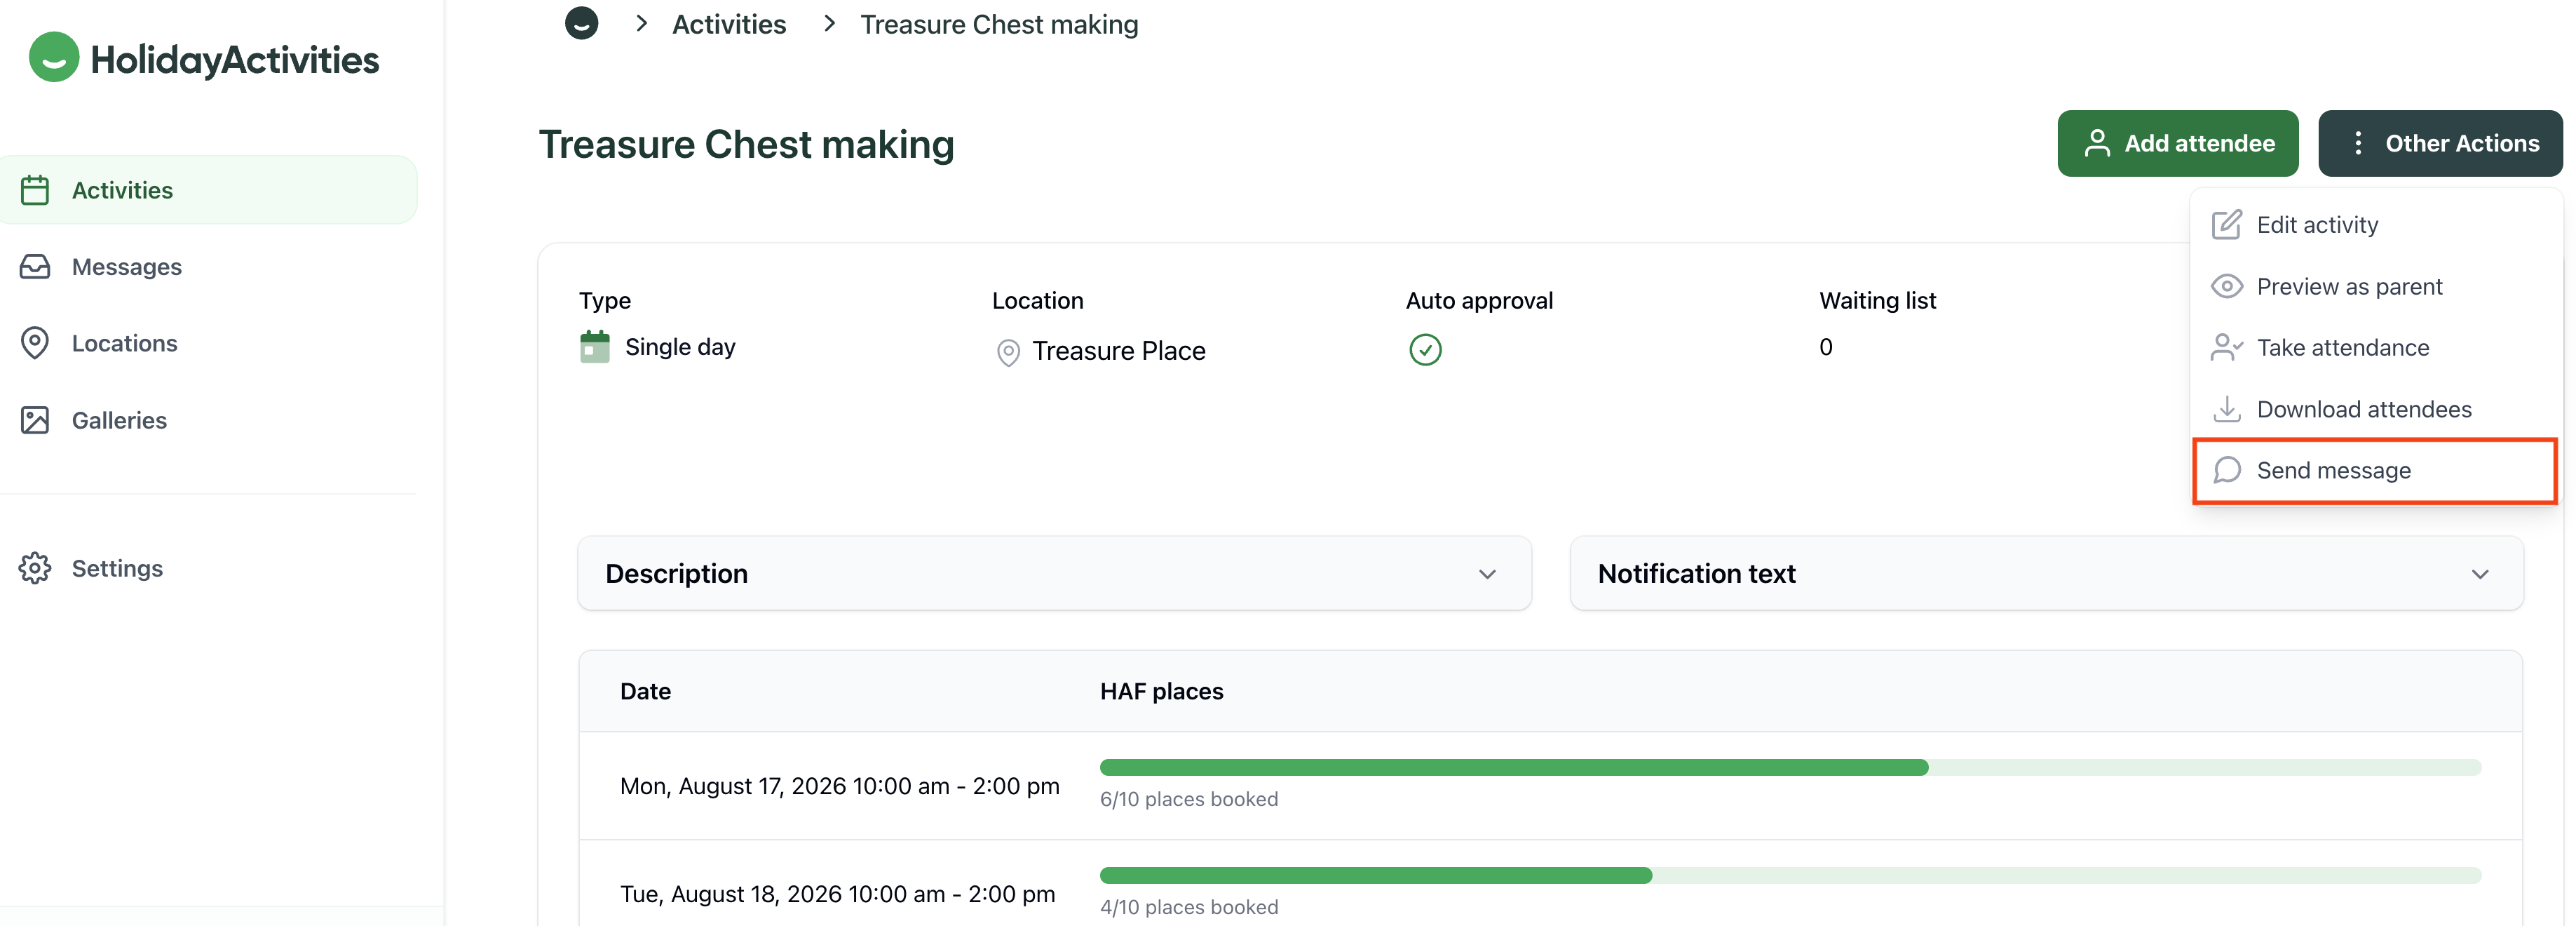Click the Location field label
The width and height of the screenshot is (2576, 926).
click(x=1037, y=301)
